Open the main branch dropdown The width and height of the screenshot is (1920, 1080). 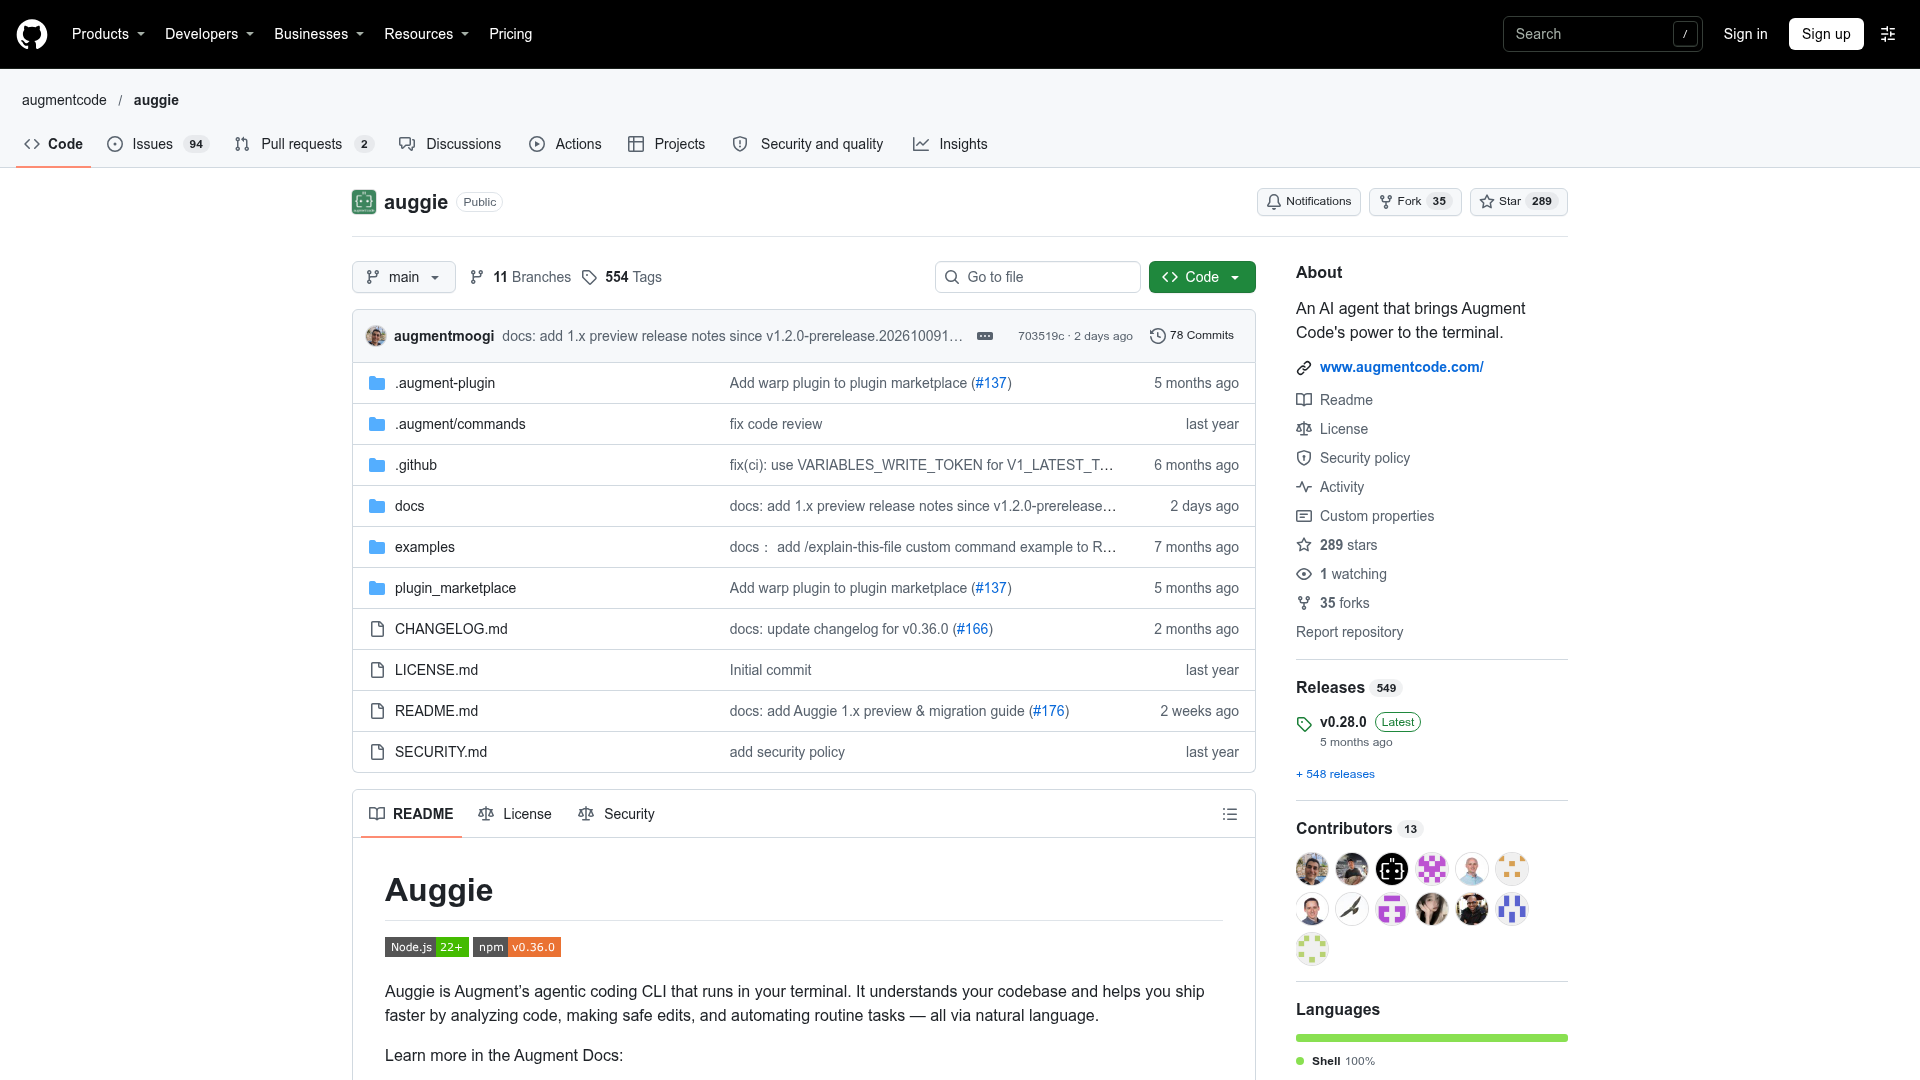[403, 277]
